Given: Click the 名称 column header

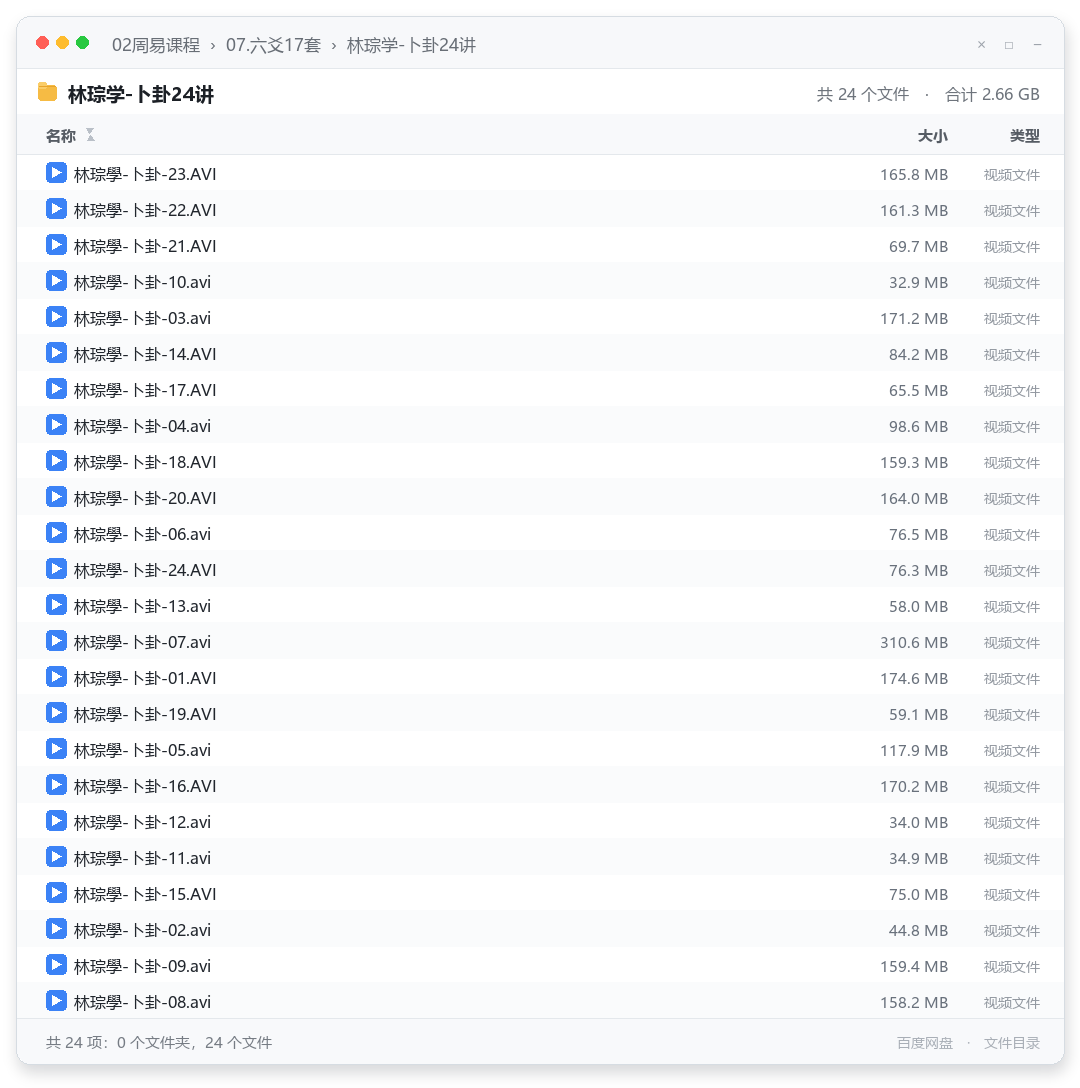Looking at the screenshot, I should point(60,136).
